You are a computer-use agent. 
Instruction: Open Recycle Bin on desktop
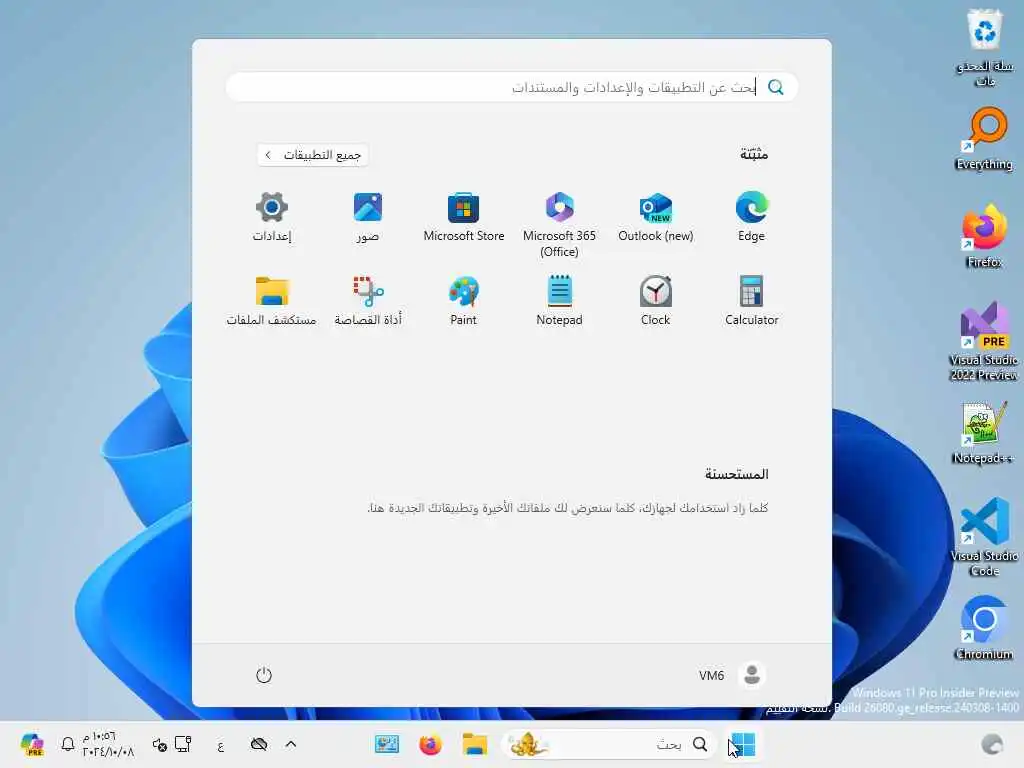tap(984, 48)
